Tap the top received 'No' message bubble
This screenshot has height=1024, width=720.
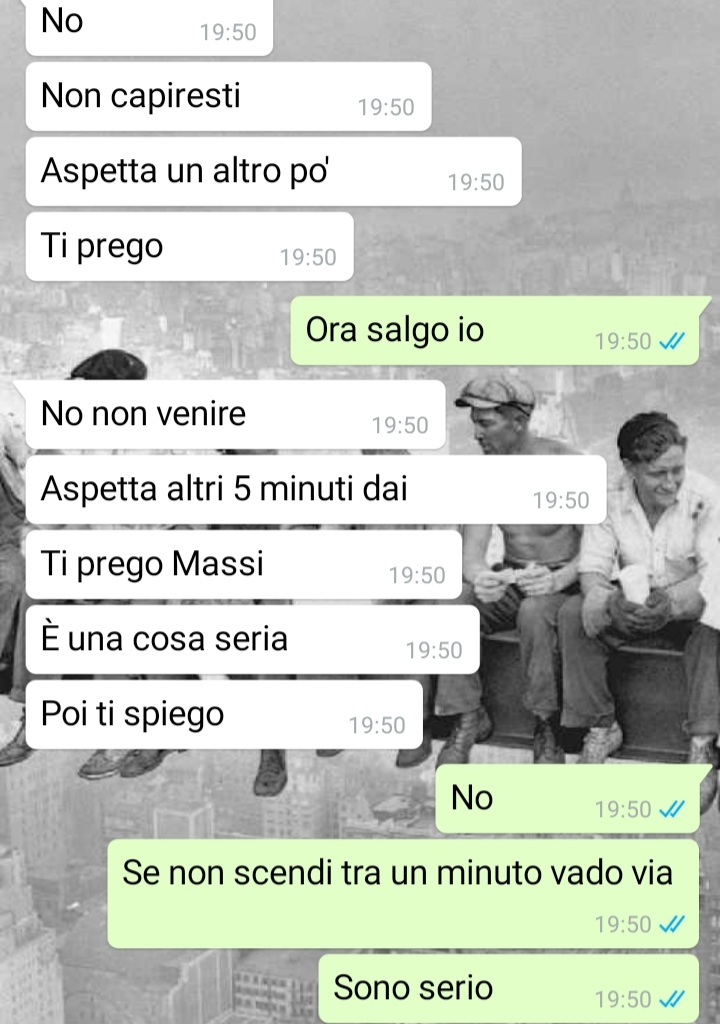click(149, 26)
